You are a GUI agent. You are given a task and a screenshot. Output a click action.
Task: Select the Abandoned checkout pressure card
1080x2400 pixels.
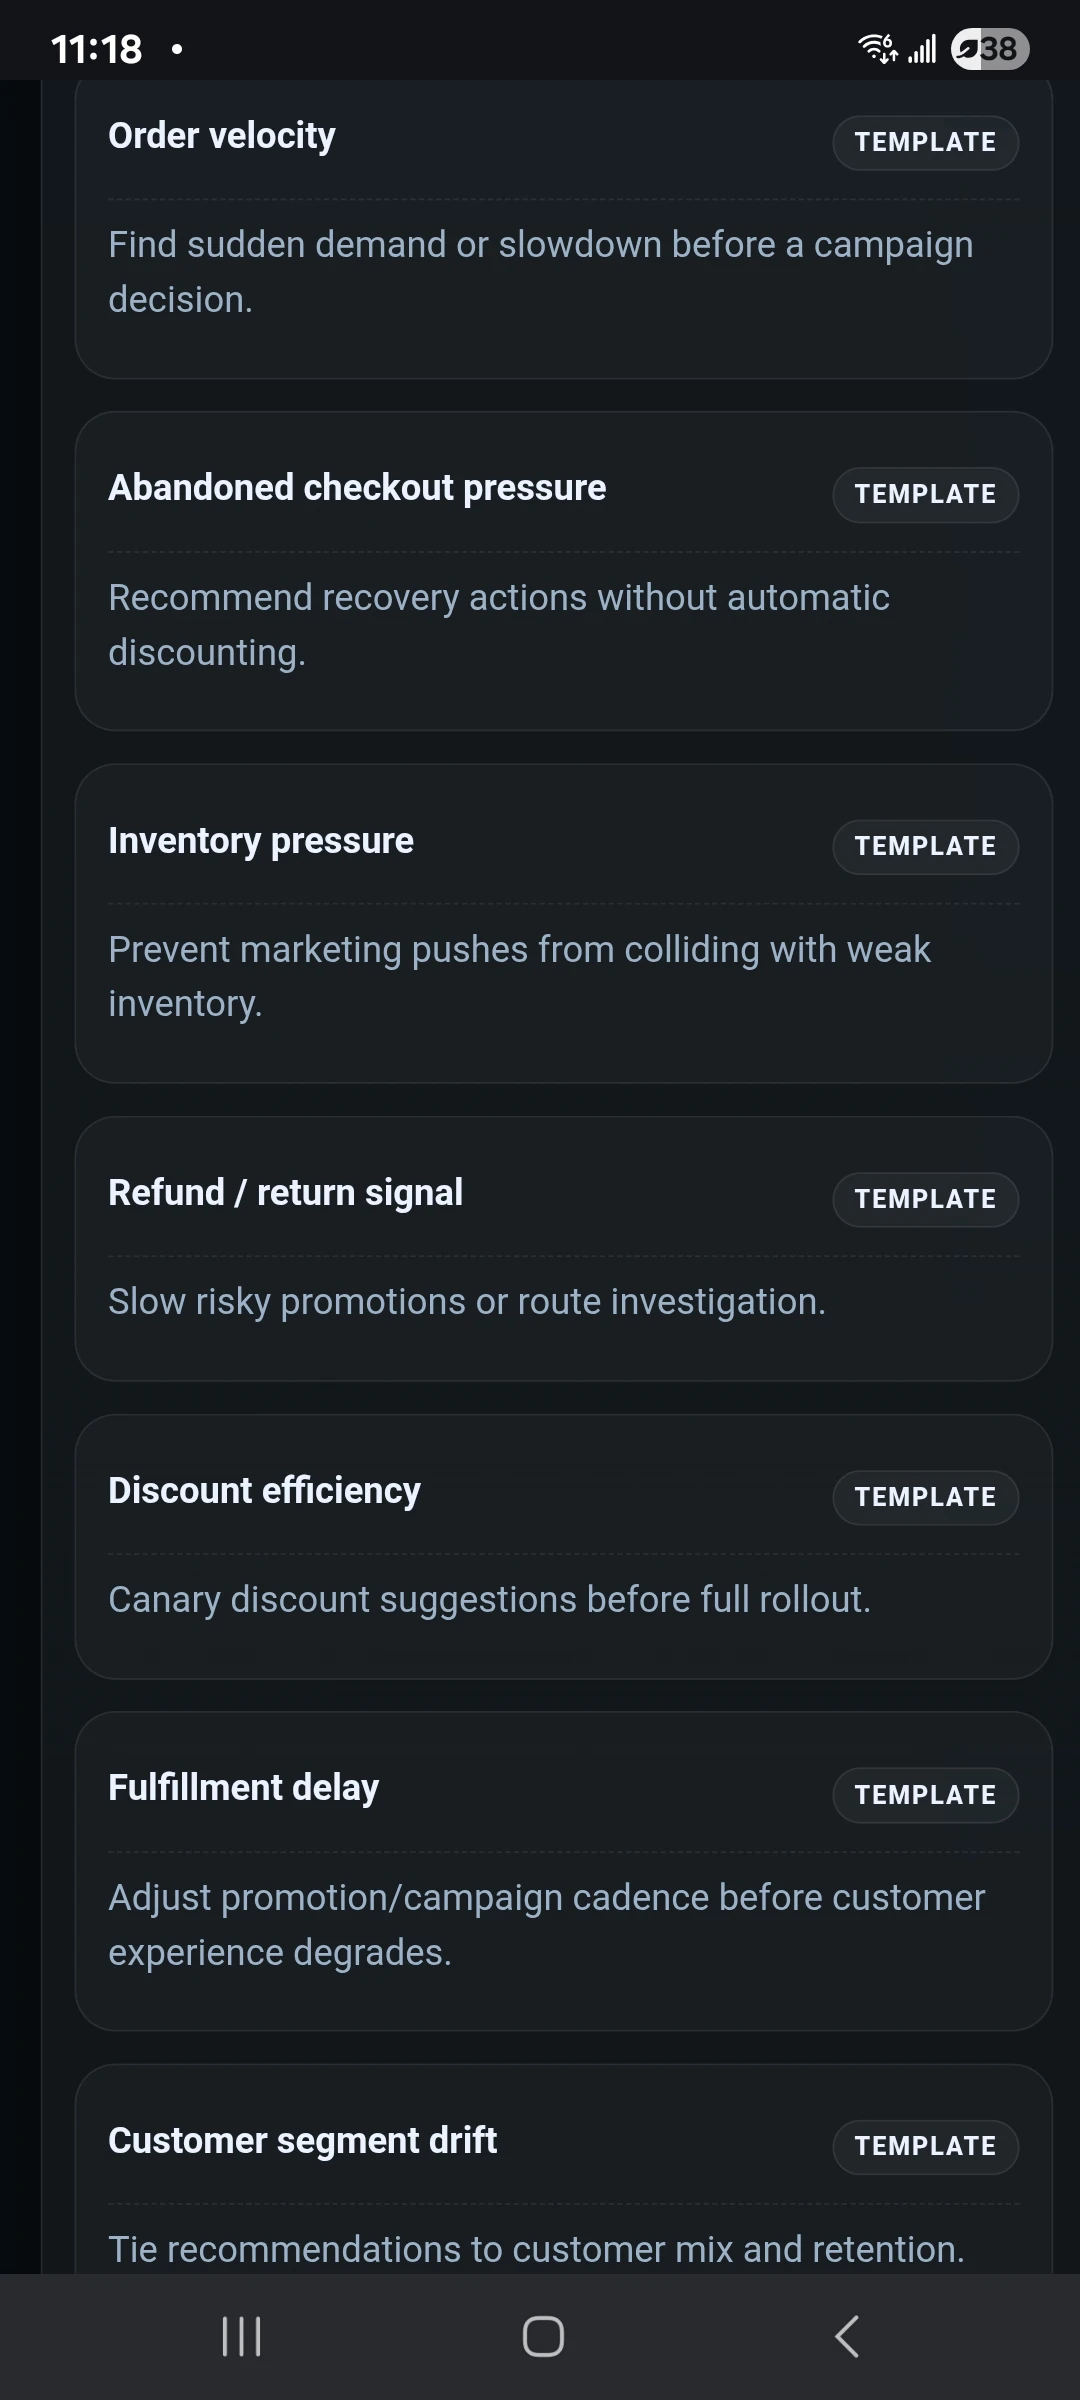click(357, 488)
